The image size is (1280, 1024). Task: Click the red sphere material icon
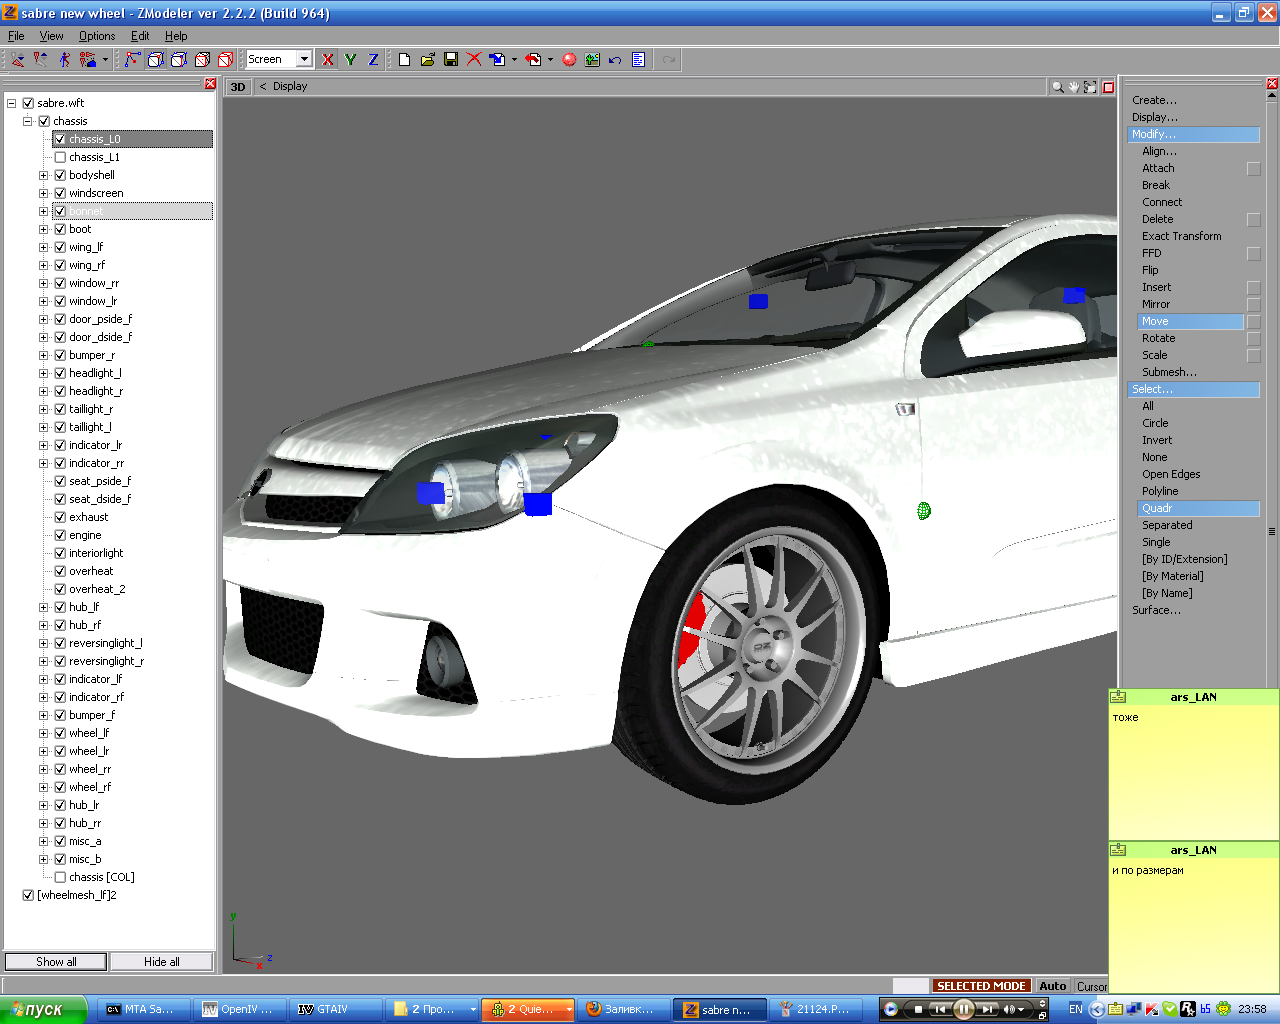[569, 60]
